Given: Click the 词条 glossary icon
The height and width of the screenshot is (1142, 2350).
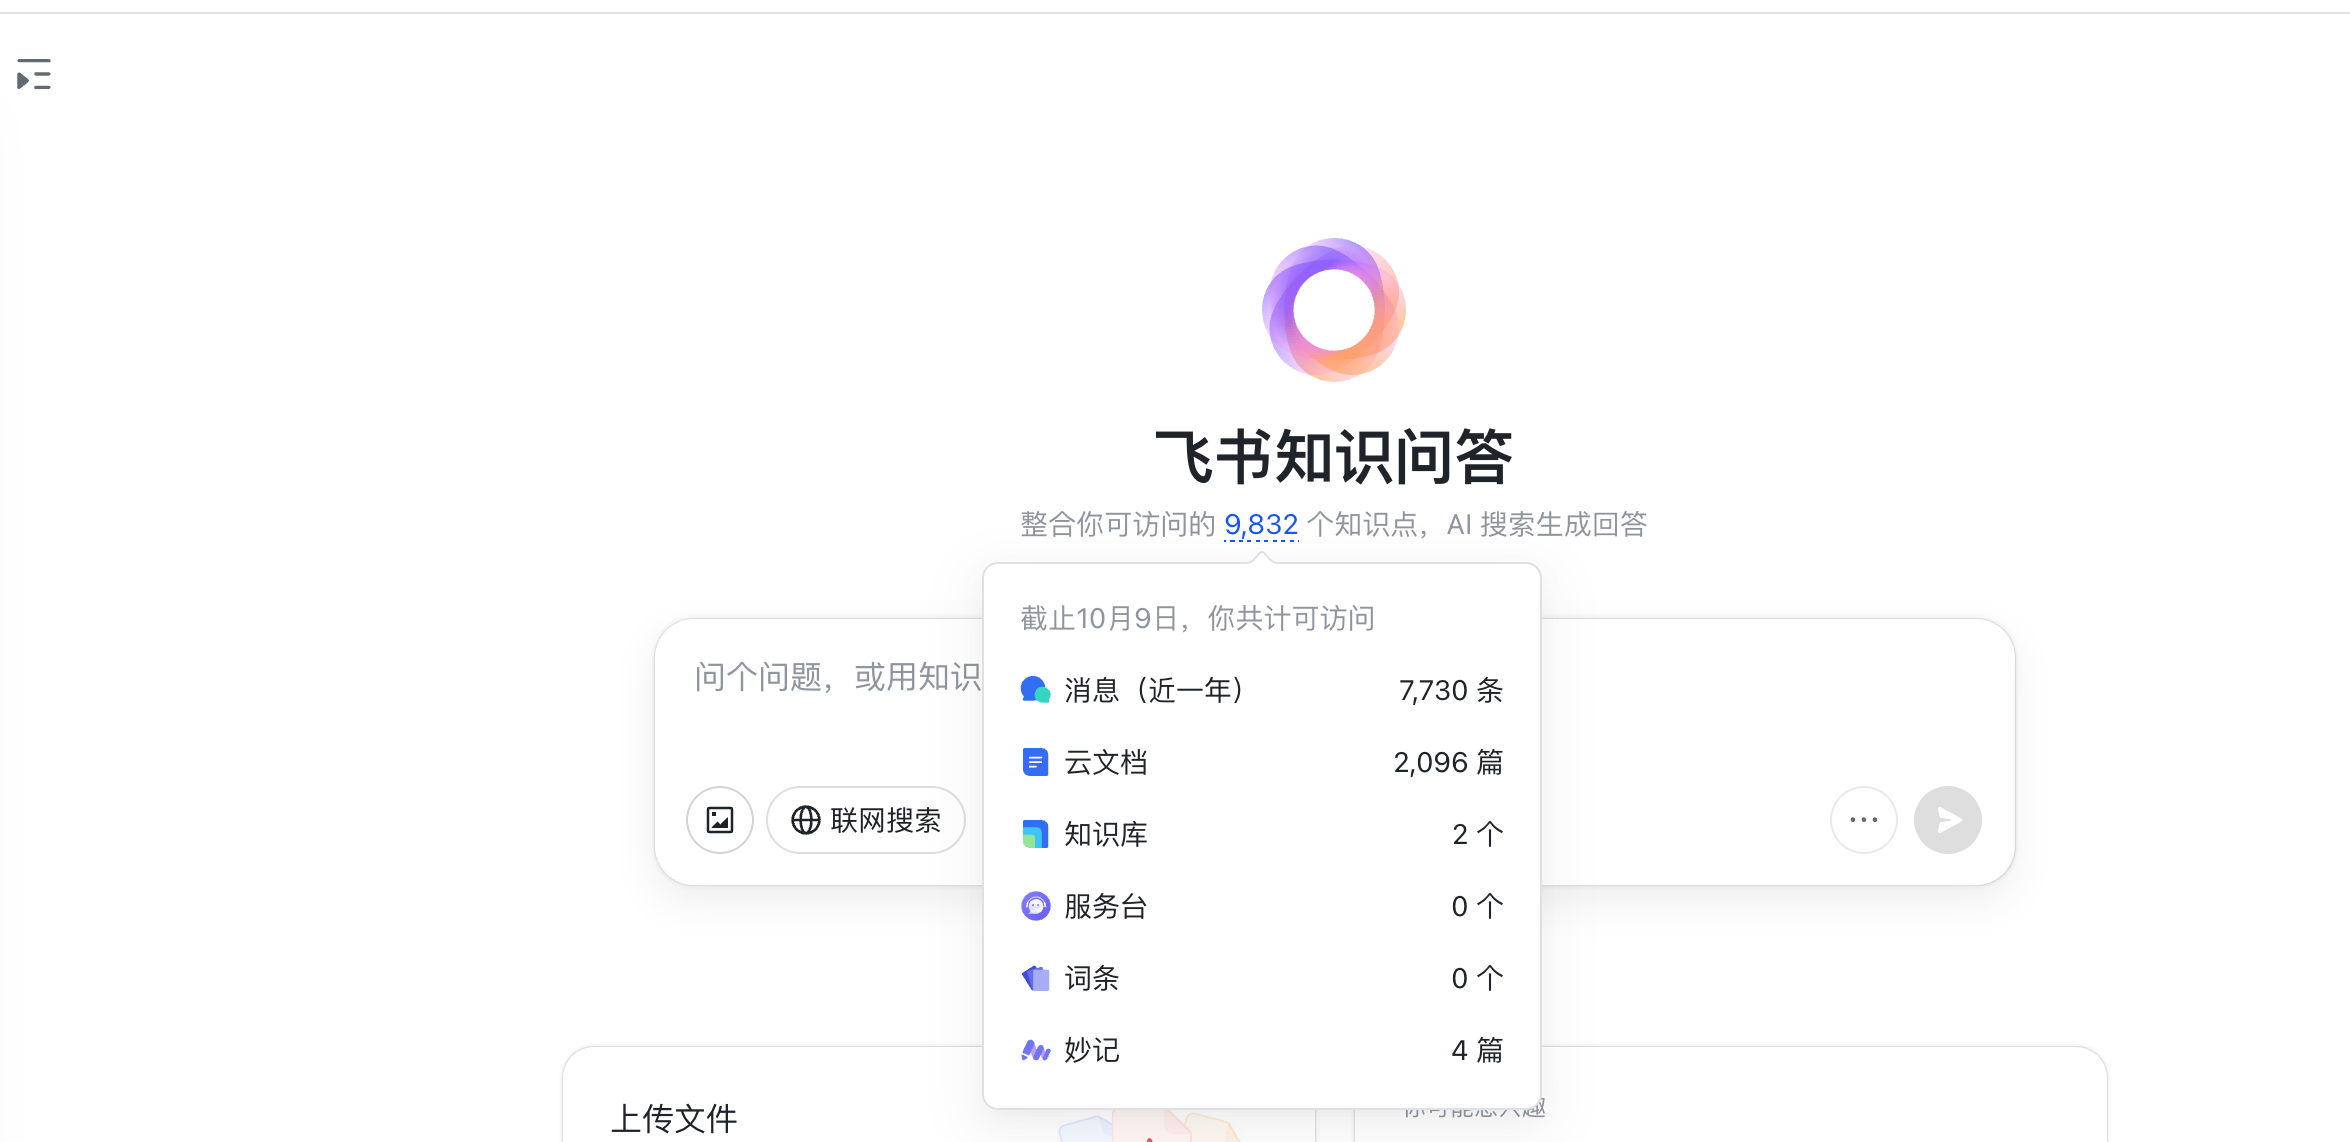Looking at the screenshot, I should [1035, 978].
